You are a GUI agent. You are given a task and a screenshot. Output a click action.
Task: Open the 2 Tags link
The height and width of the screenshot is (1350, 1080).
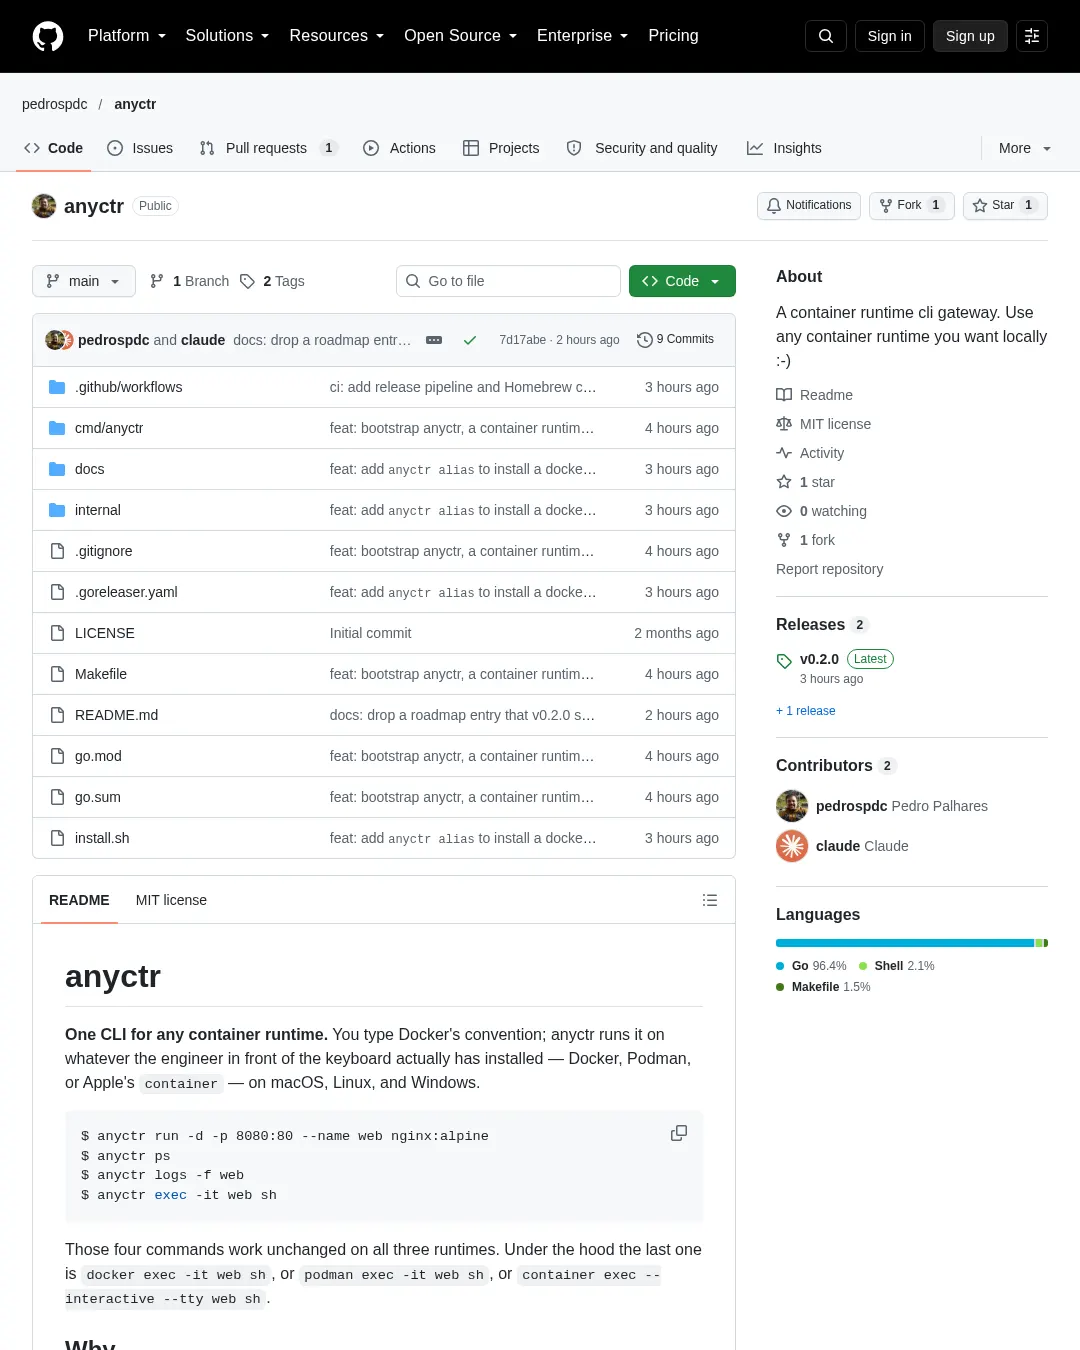272,281
